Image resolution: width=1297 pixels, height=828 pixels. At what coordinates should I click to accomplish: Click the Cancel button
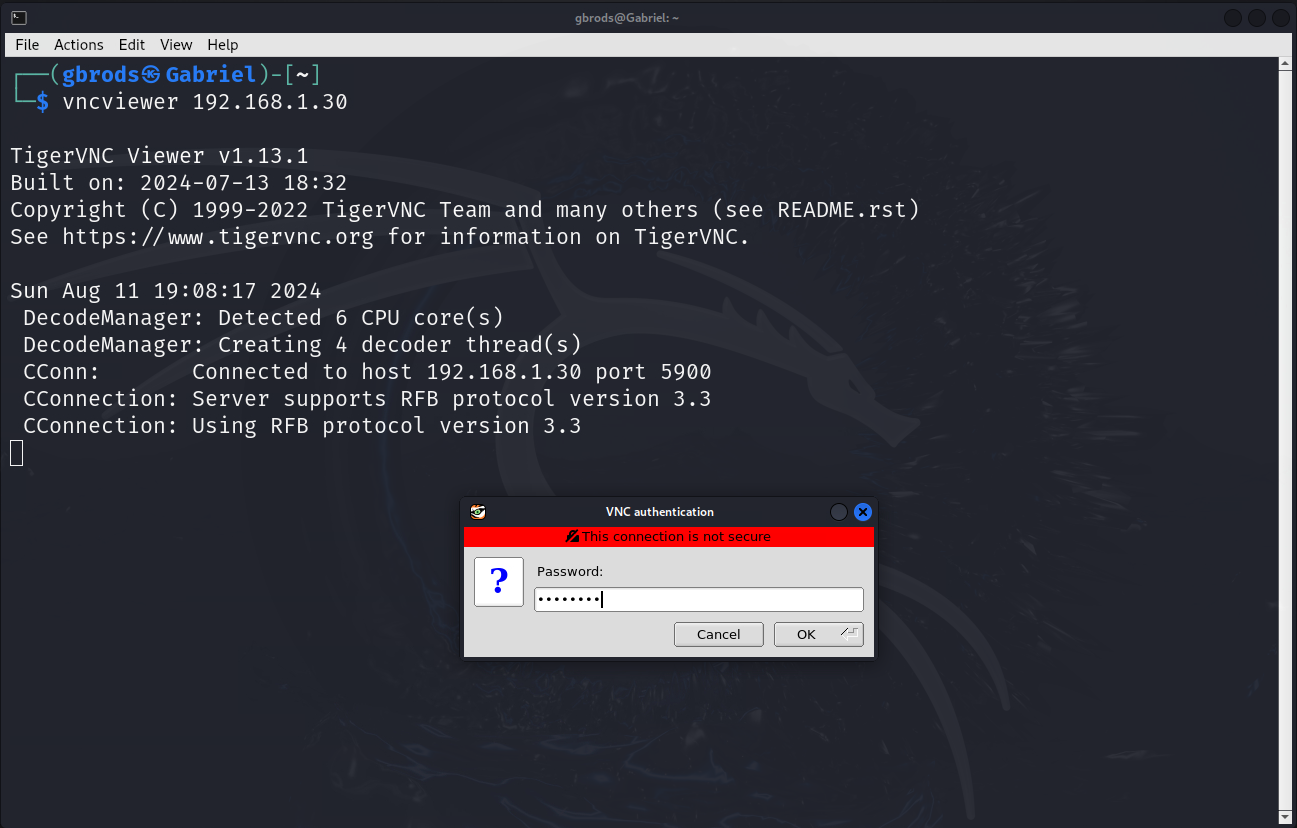pyautogui.click(x=719, y=635)
